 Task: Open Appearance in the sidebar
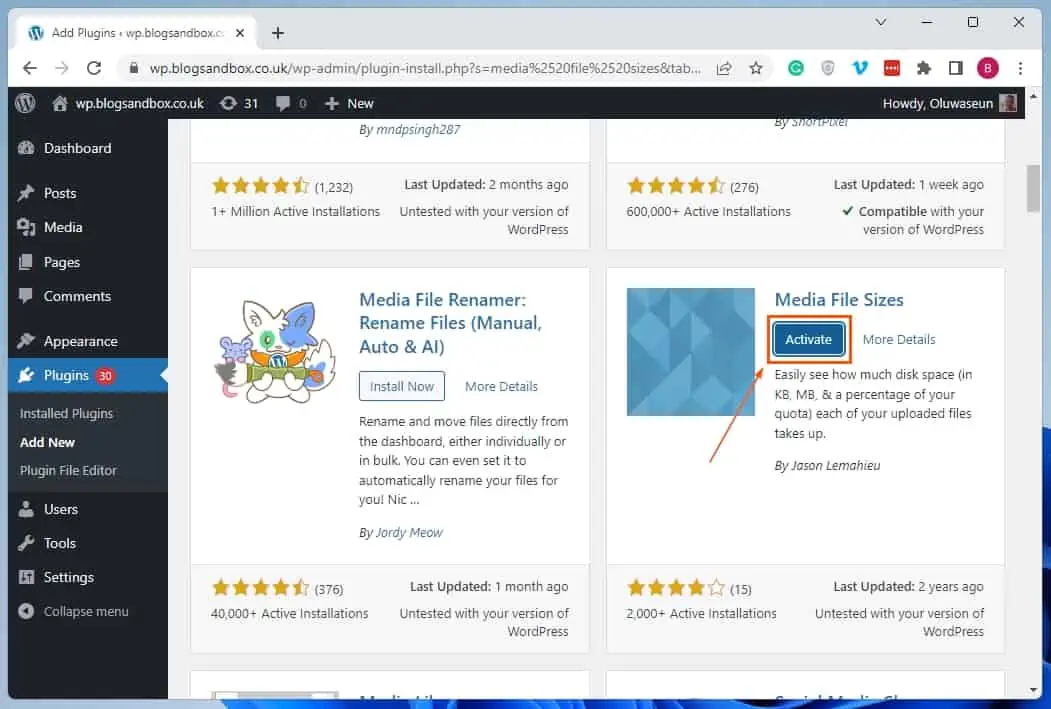tap(80, 341)
